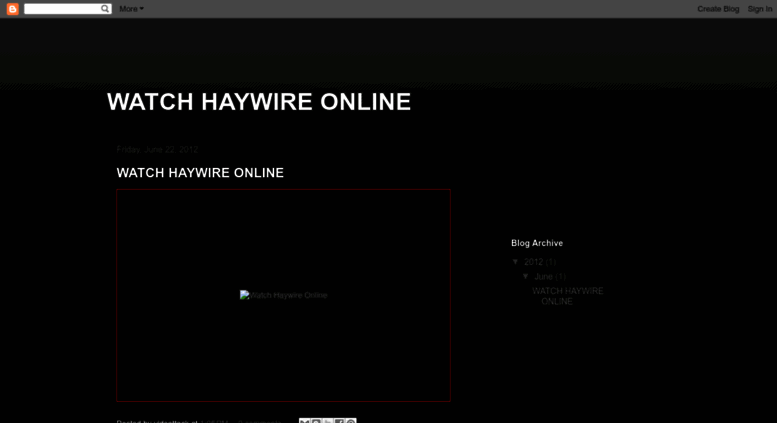Click the Create Blog link
The height and width of the screenshot is (423, 777).
click(x=718, y=9)
